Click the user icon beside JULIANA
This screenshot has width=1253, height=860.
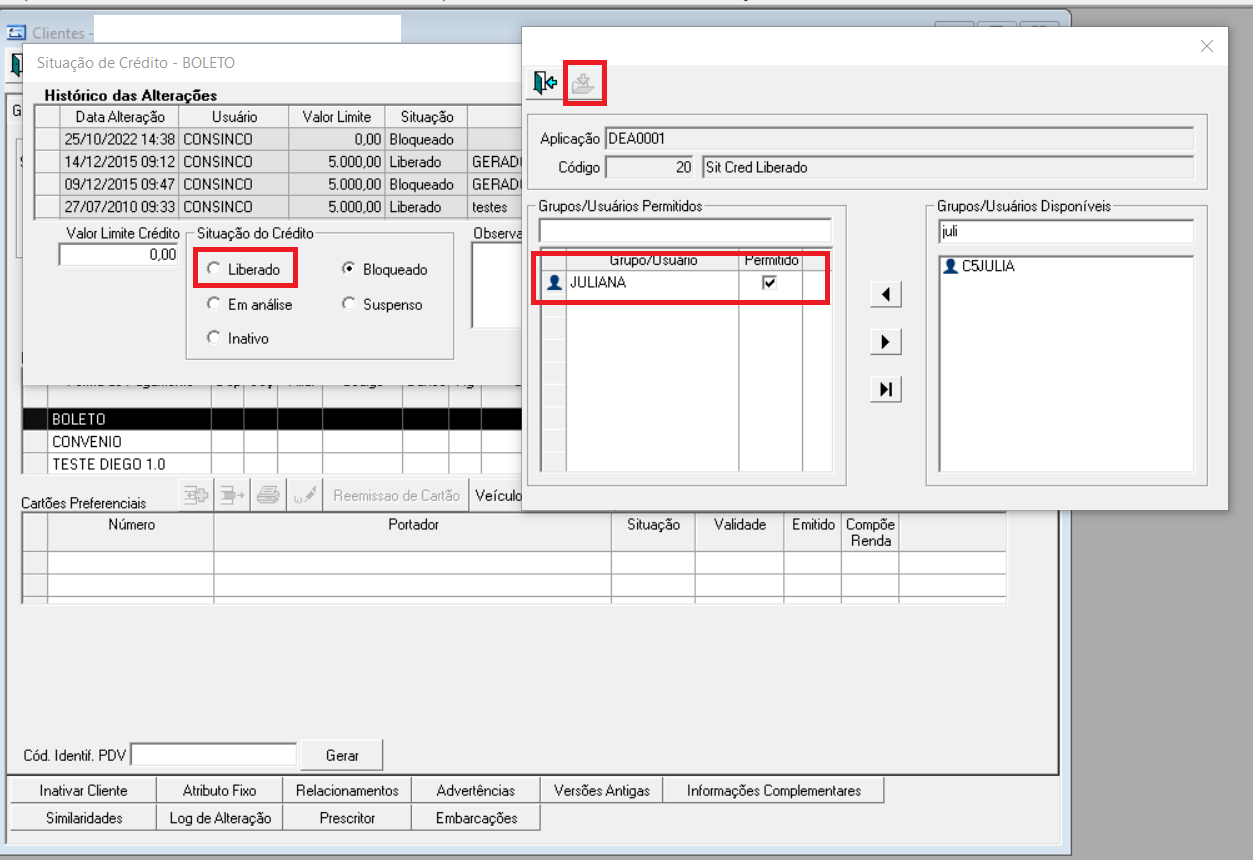[x=553, y=283]
